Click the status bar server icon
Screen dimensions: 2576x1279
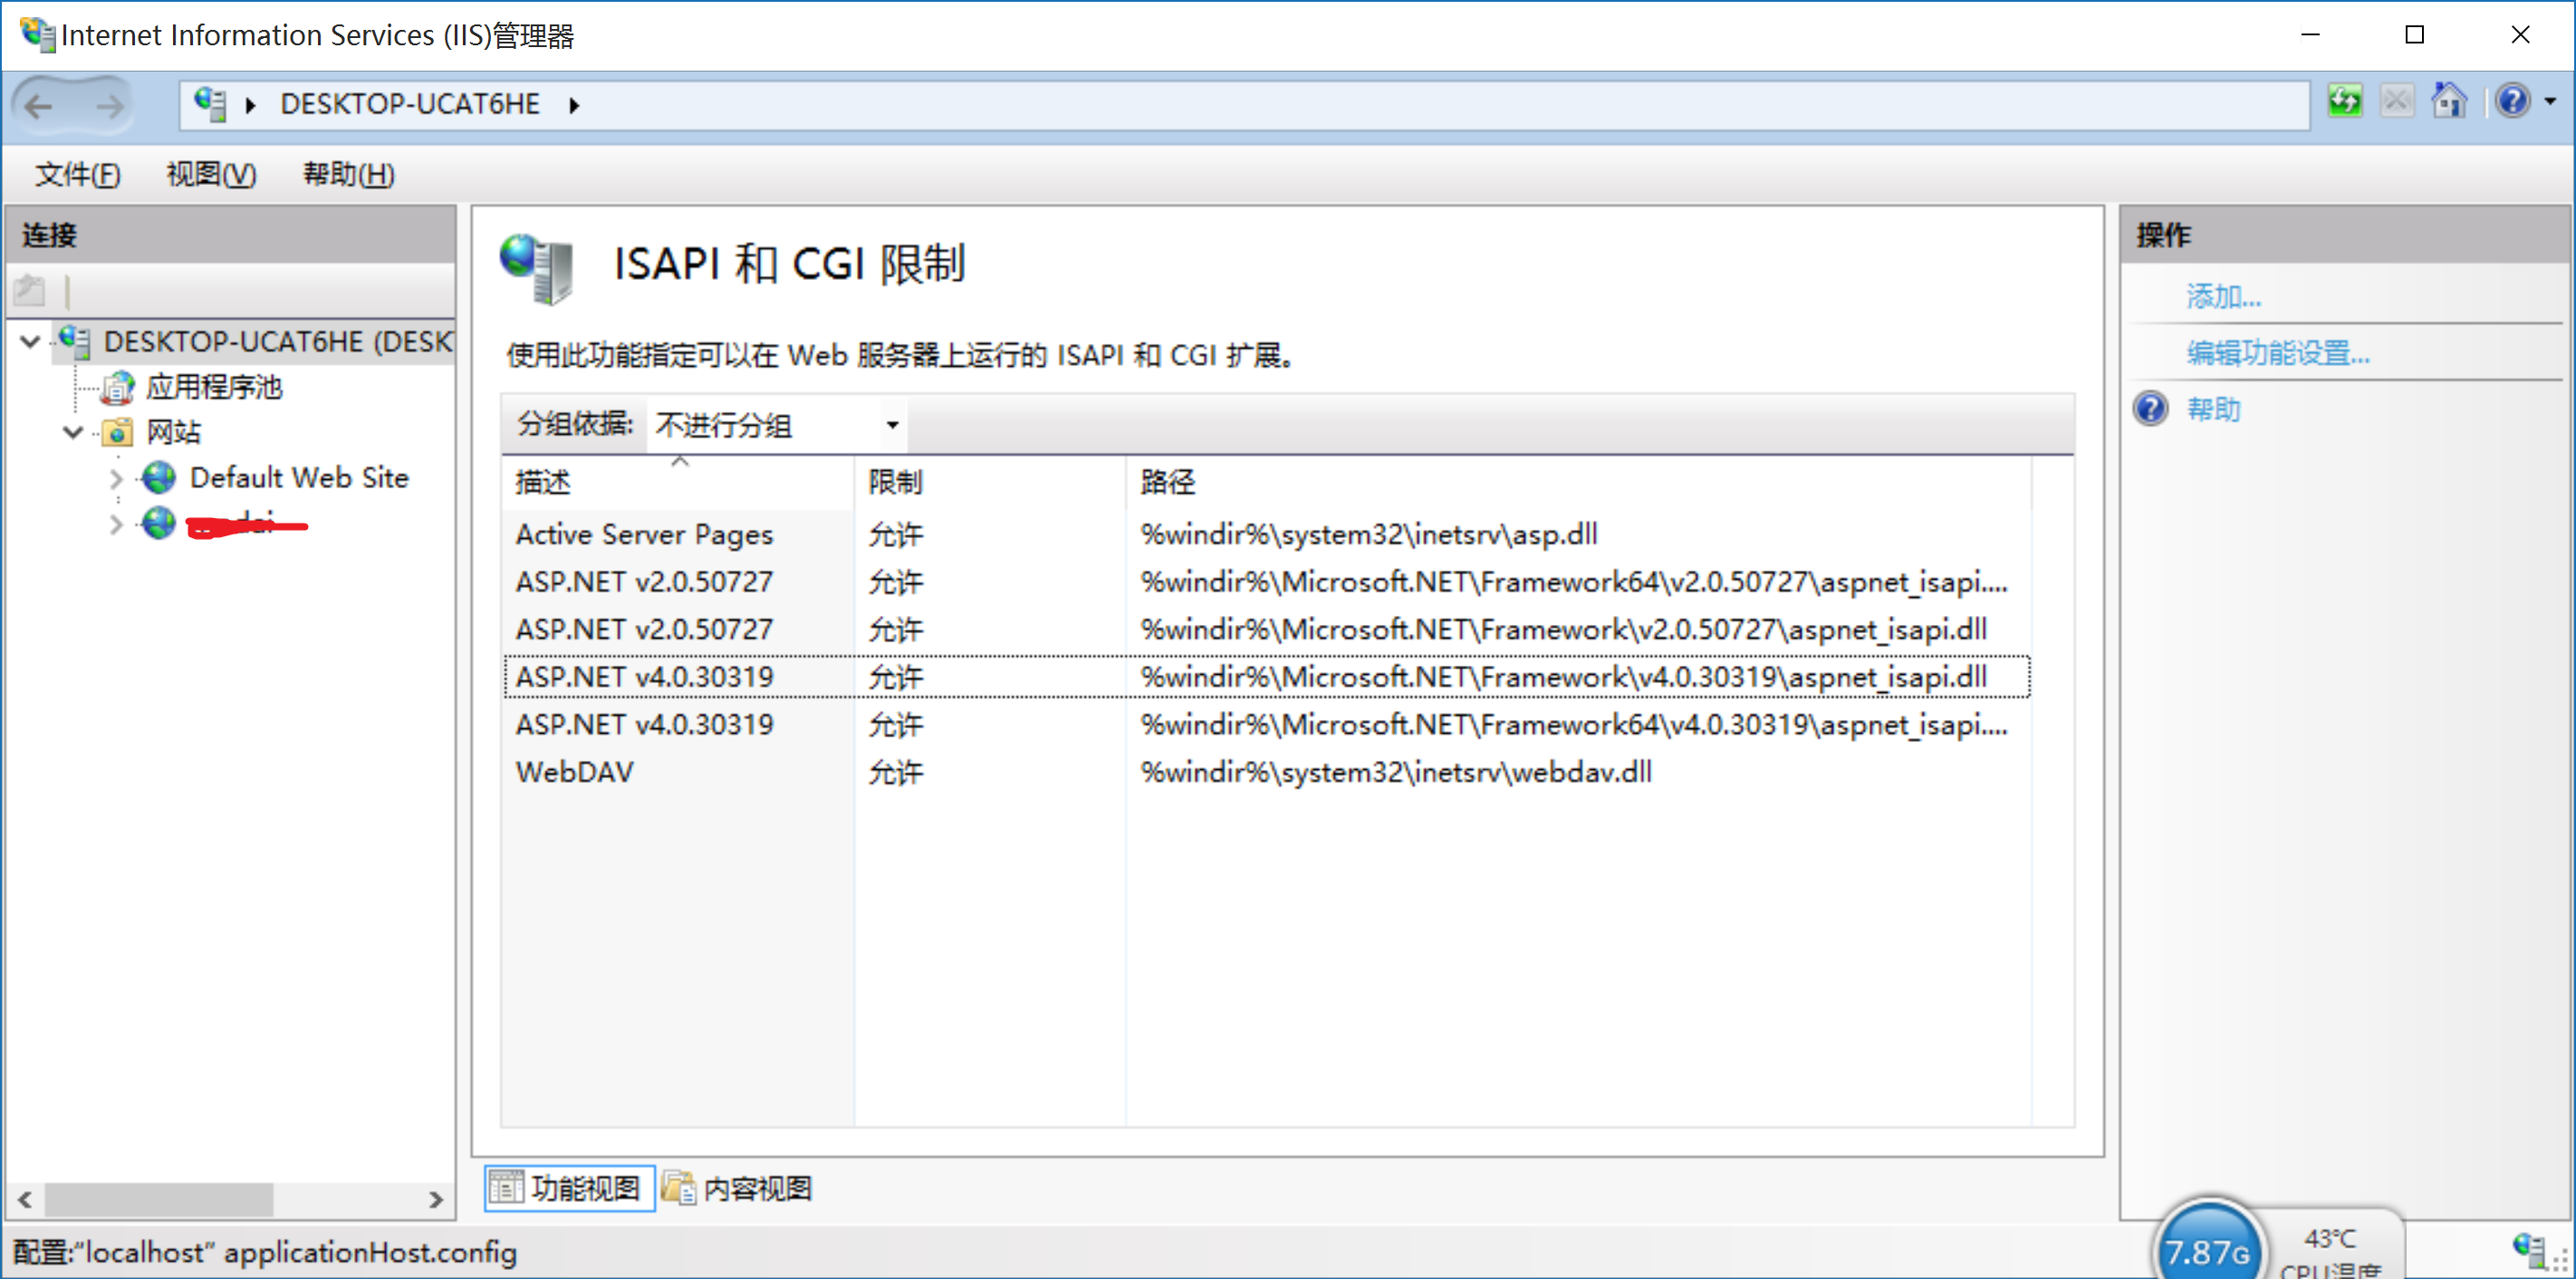click(2529, 1249)
